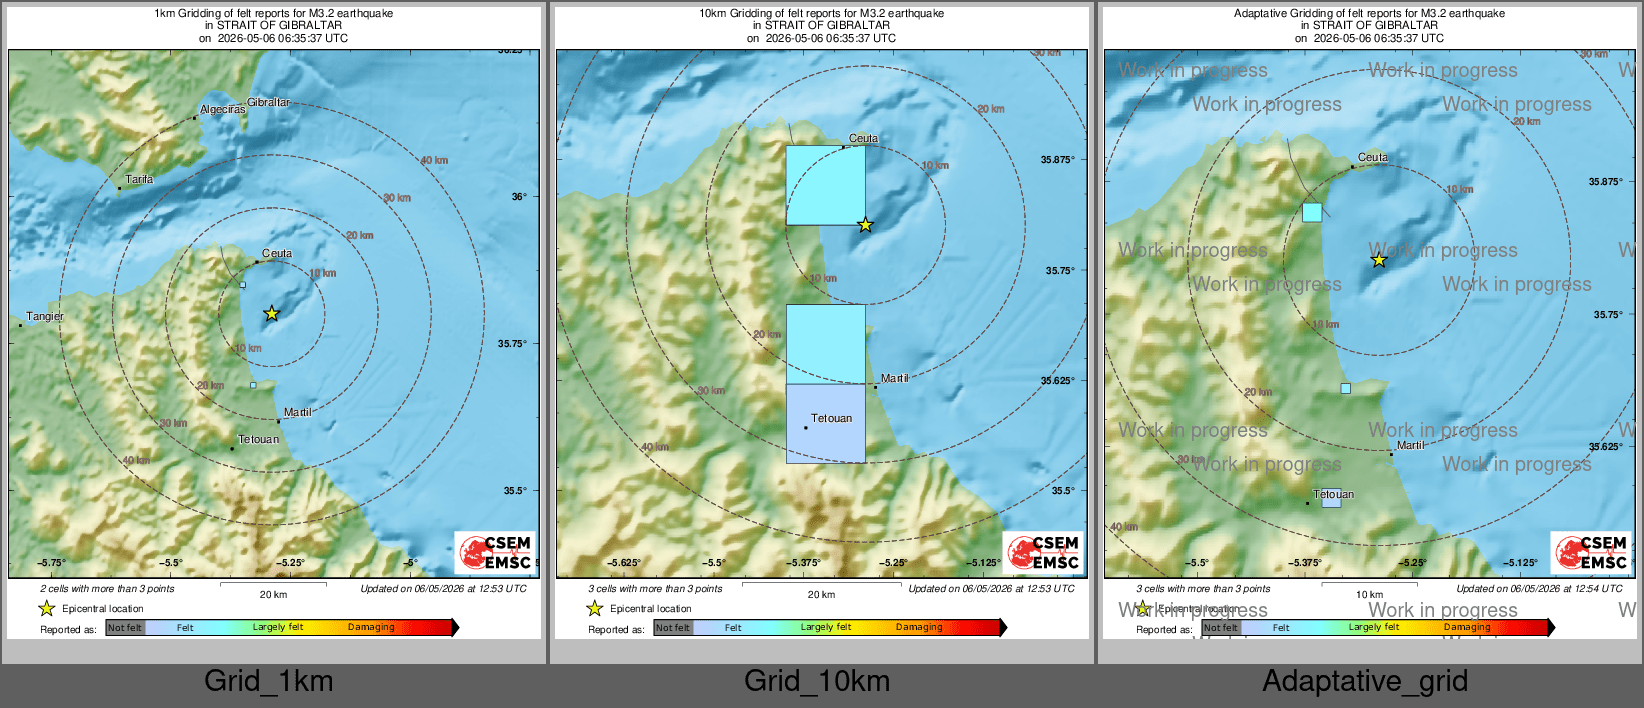Click the Martil label on the Grid_10km map
This screenshot has height=708, width=1644.
pos(894,378)
